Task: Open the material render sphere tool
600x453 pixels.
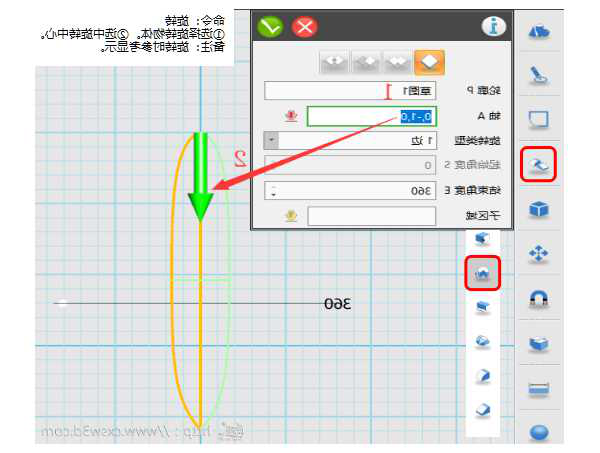Action: point(539,433)
